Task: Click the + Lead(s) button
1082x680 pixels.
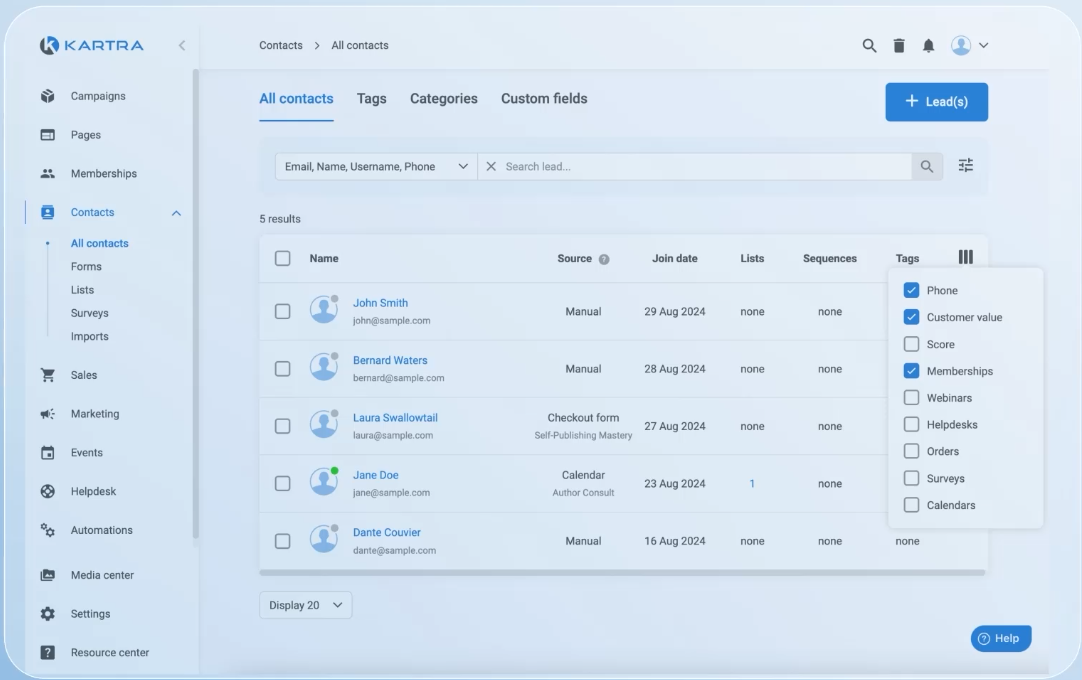Action: click(936, 101)
